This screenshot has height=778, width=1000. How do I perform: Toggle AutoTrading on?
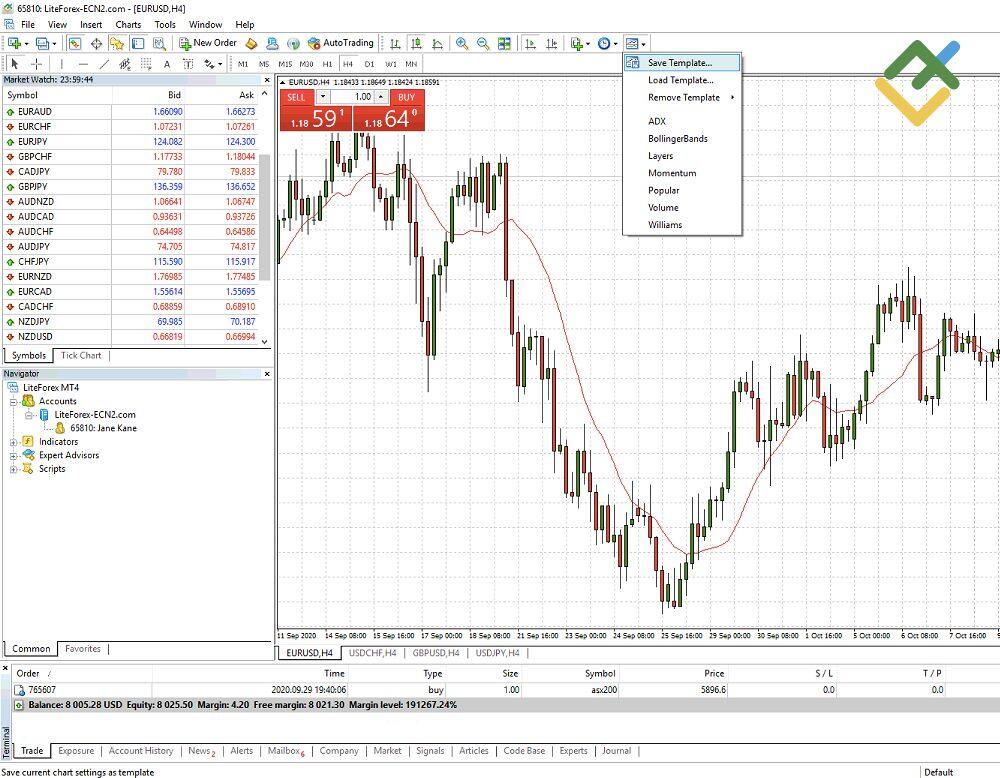(347, 43)
